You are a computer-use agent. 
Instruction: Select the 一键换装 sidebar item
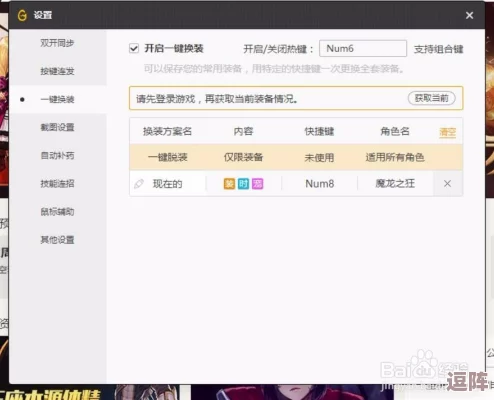57,99
